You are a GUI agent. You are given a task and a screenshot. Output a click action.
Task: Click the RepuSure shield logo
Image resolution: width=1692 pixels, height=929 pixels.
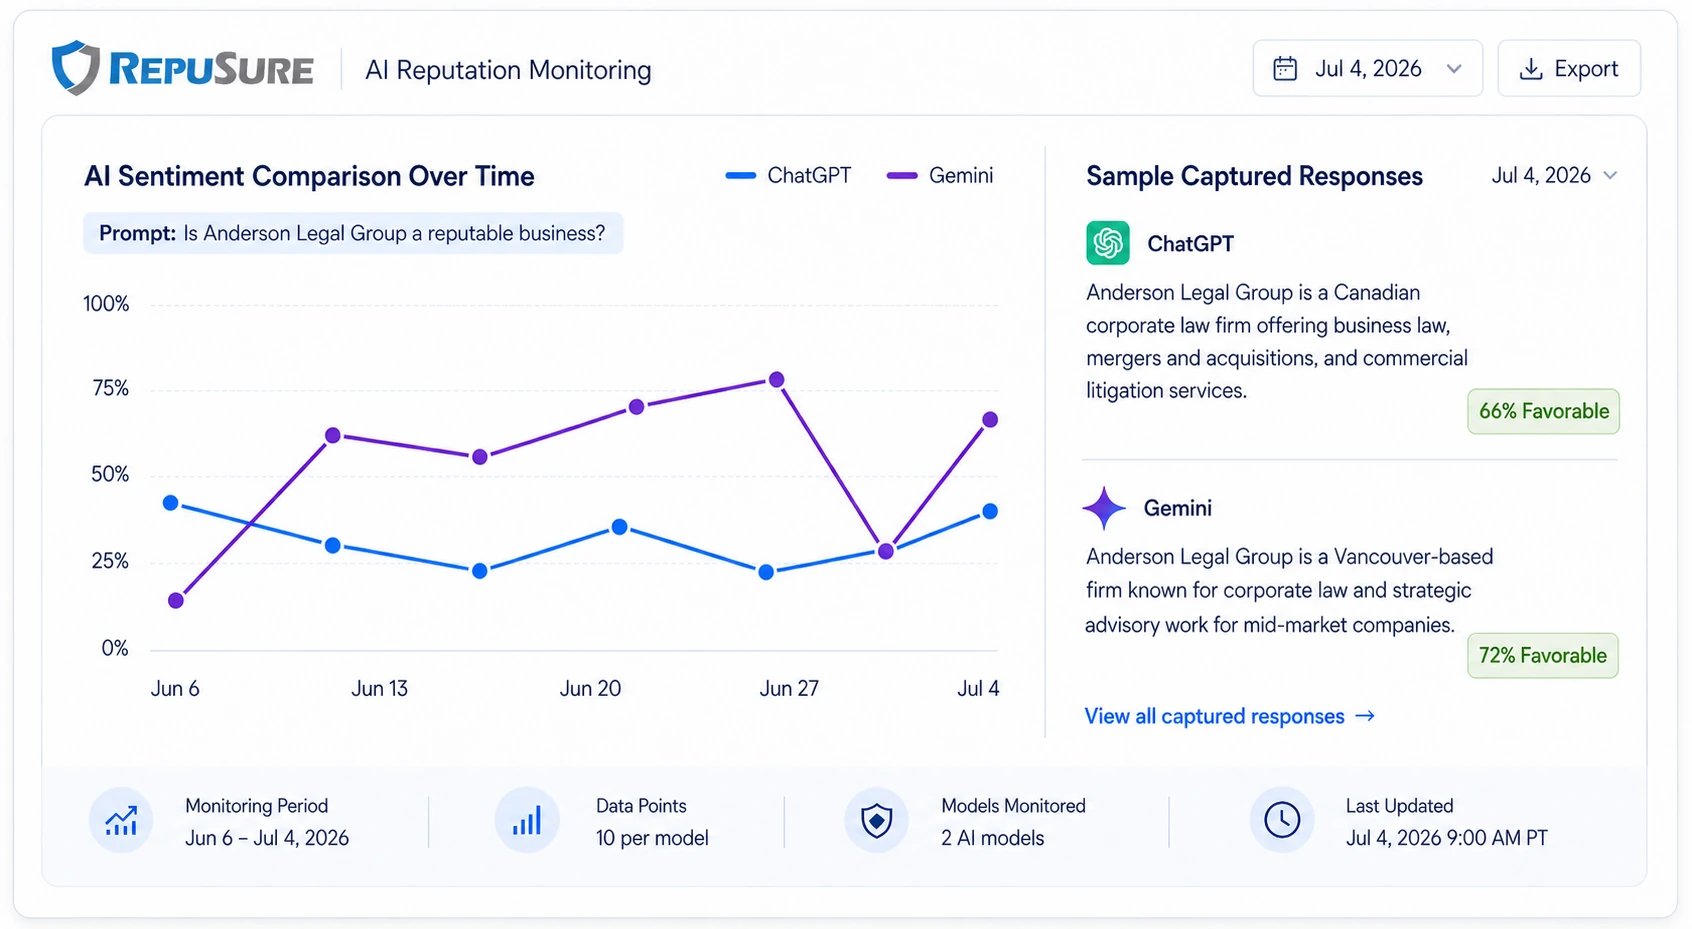(75, 68)
